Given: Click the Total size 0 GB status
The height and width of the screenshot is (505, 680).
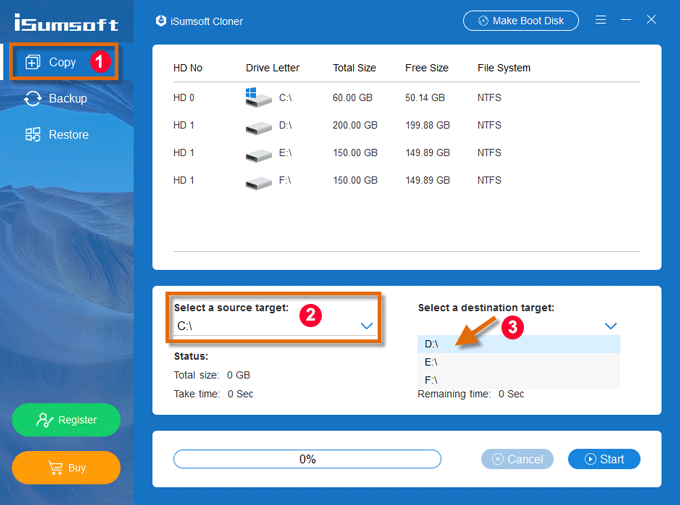Looking at the screenshot, I should pos(212,375).
